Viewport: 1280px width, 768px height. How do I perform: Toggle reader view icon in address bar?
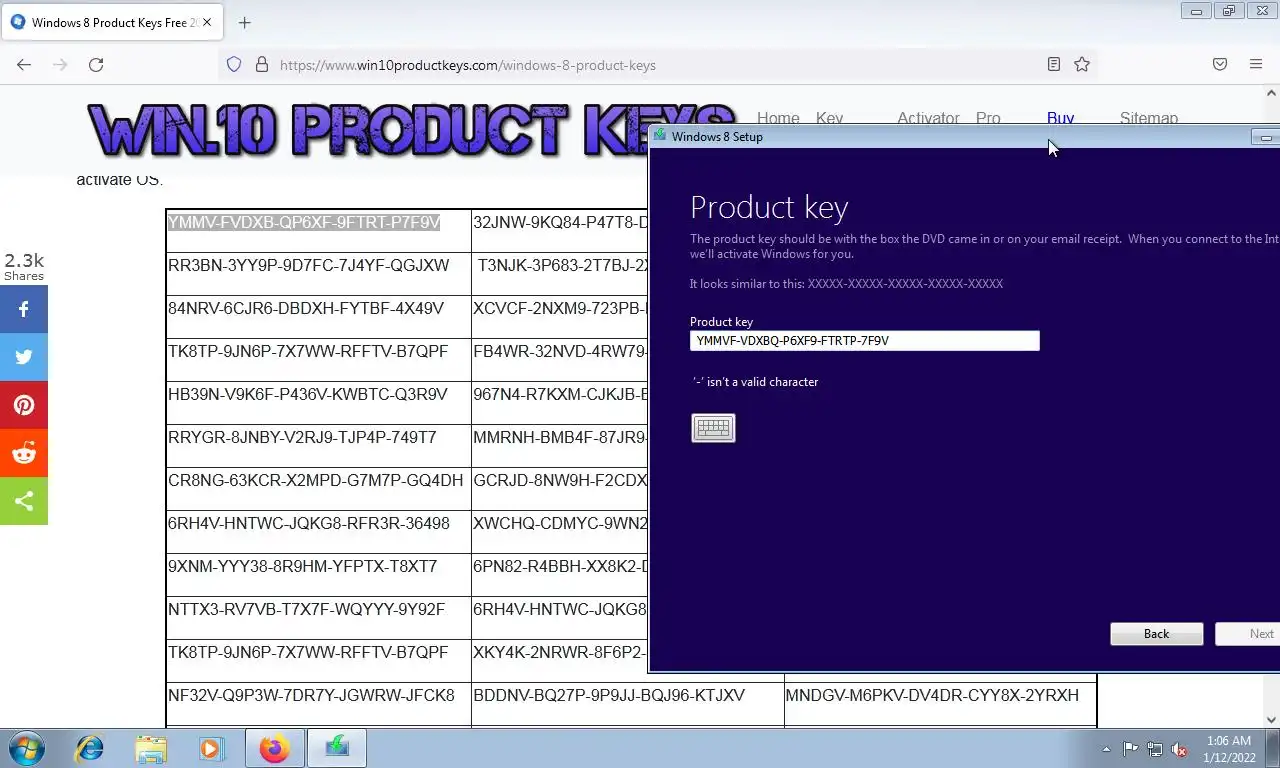pos(1054,64)
